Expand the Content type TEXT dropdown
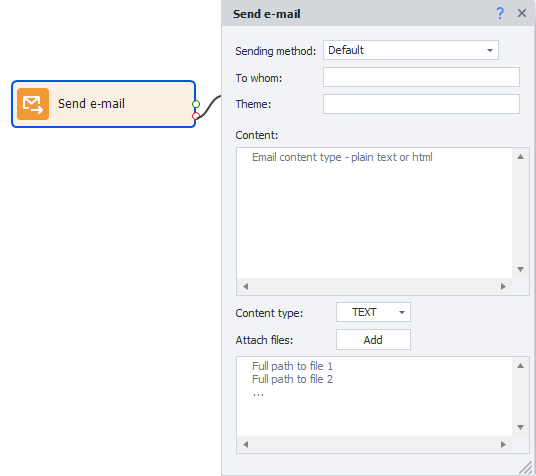The image size is (536, 476). pyautogui.click(x=373, y=312)
